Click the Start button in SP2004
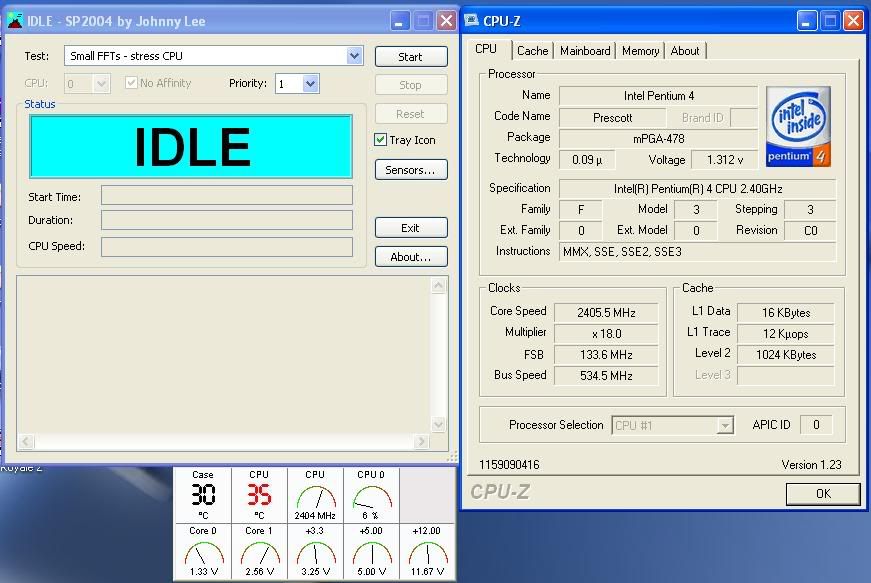The height and width of the screenshot is (583, 871). pyautogui.click(x=411, y=57)
